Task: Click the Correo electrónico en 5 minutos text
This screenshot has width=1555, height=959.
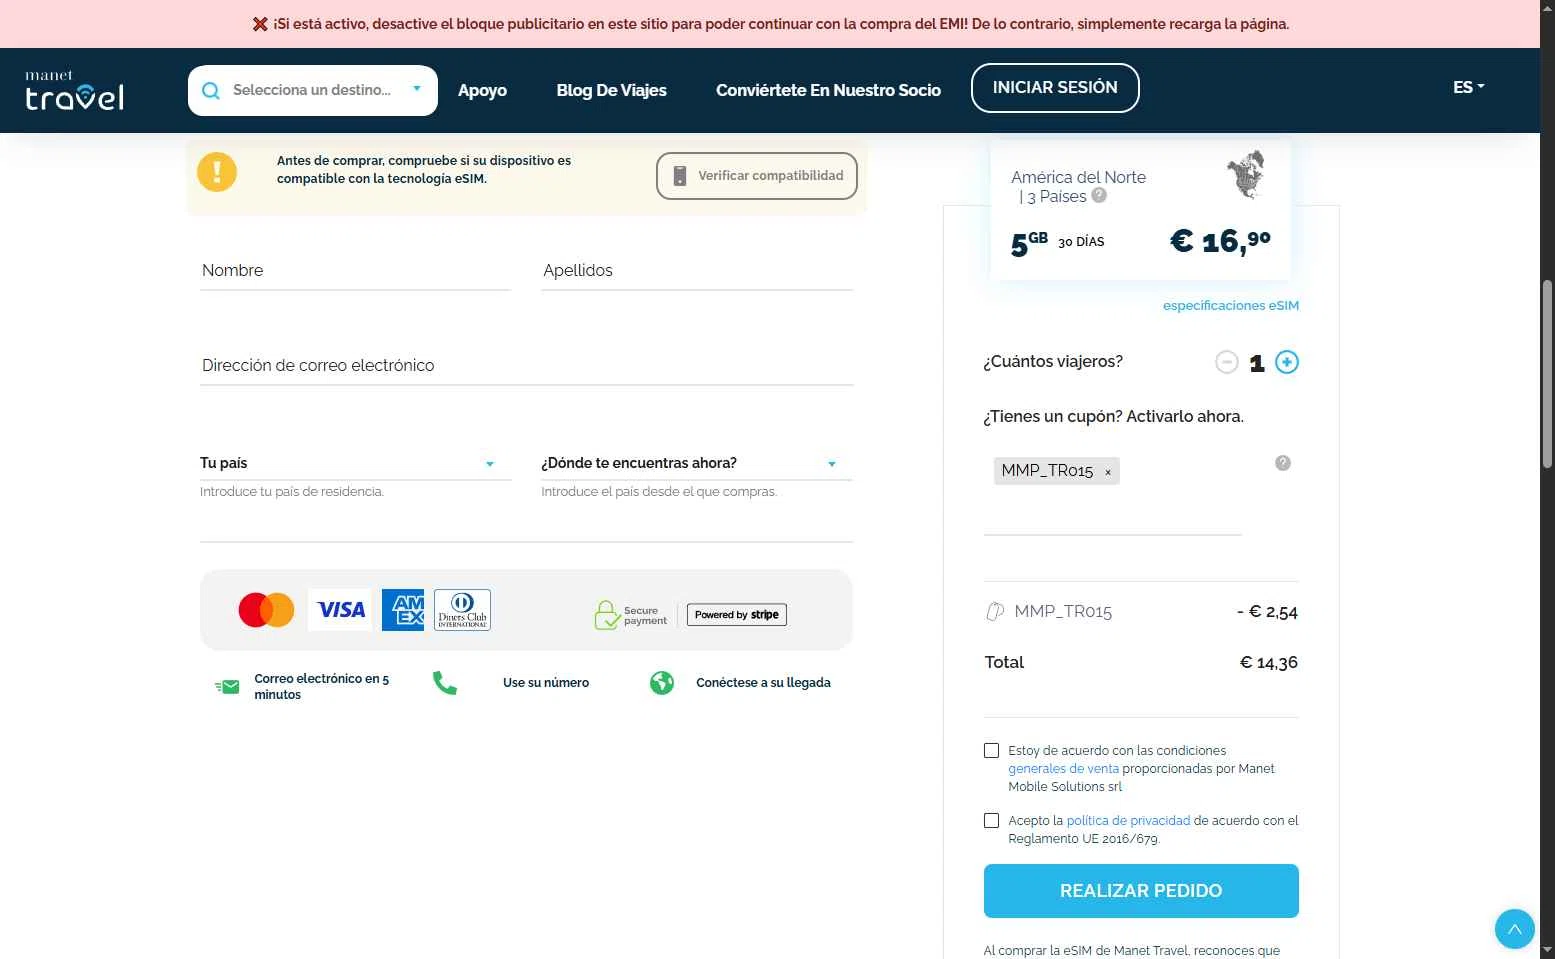Action: (x=321, y=686)
